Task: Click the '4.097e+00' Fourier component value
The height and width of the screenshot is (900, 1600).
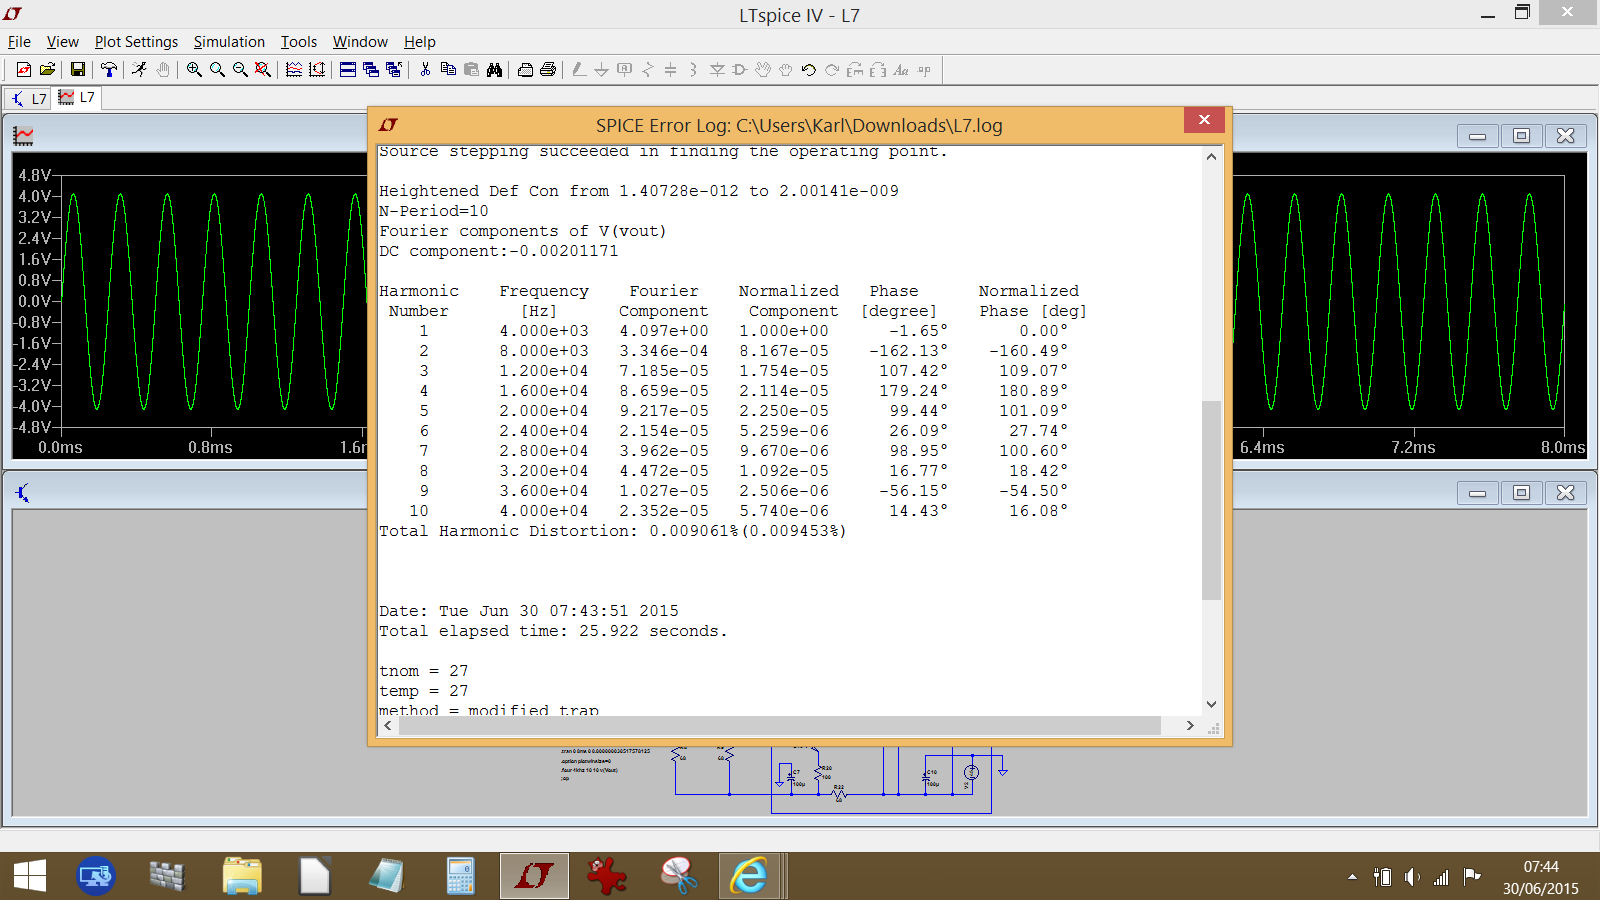Action: pyautogui.click(x=663, y=331)
